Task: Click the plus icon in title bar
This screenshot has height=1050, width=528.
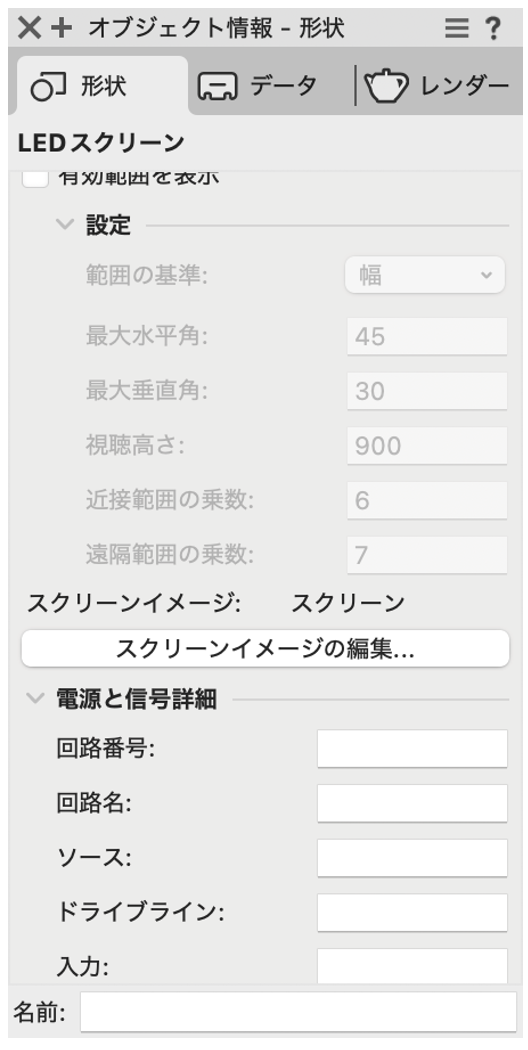Action: tap(61, 28)
